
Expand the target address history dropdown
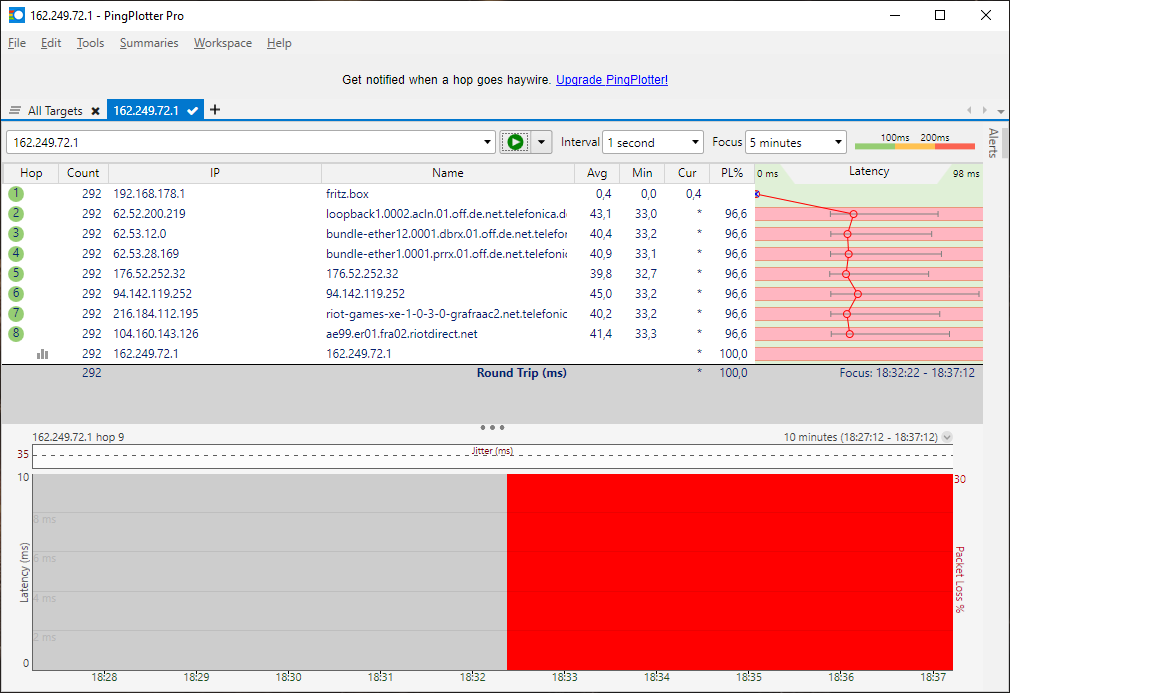point(487,142)
